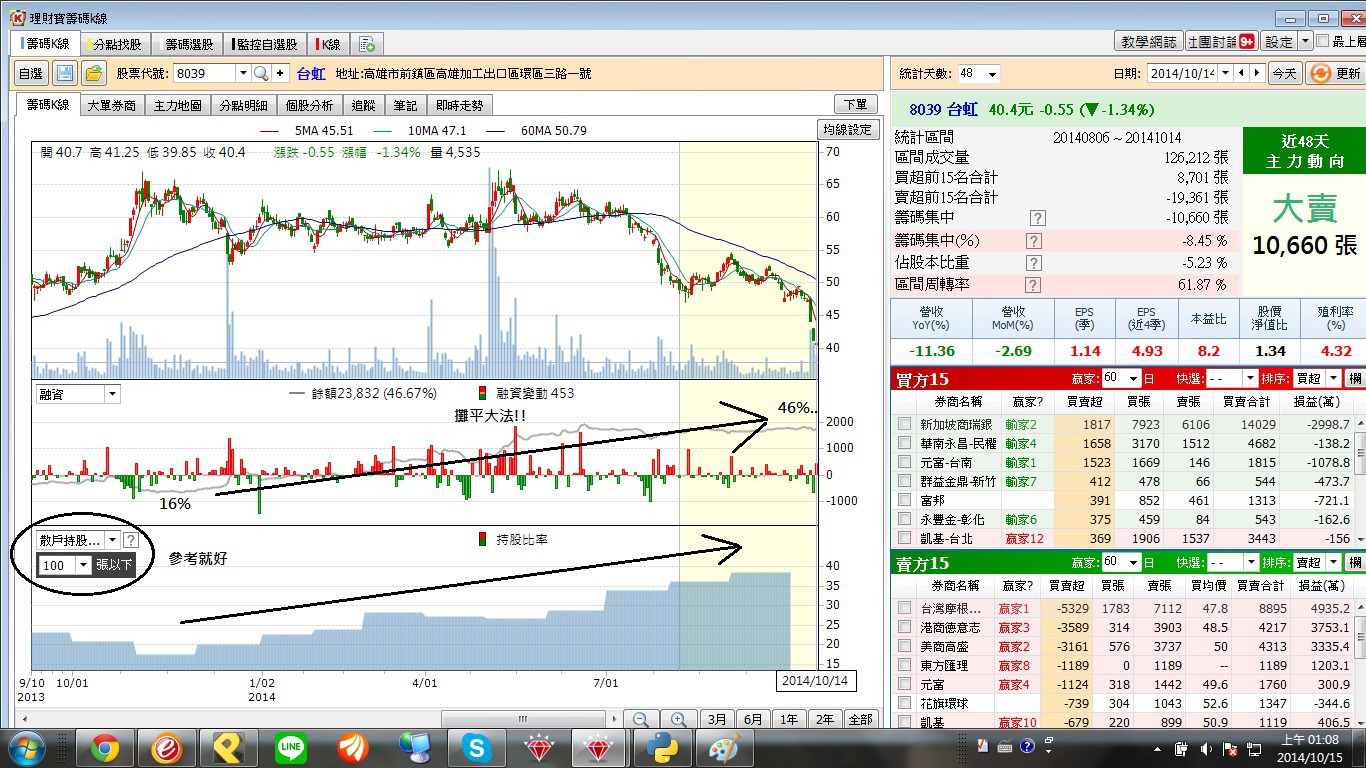Viewport: 1366px width, 768px height.
Task: Open the help icon beside 籌碼集中
Action: click(x=1037, y=218)
